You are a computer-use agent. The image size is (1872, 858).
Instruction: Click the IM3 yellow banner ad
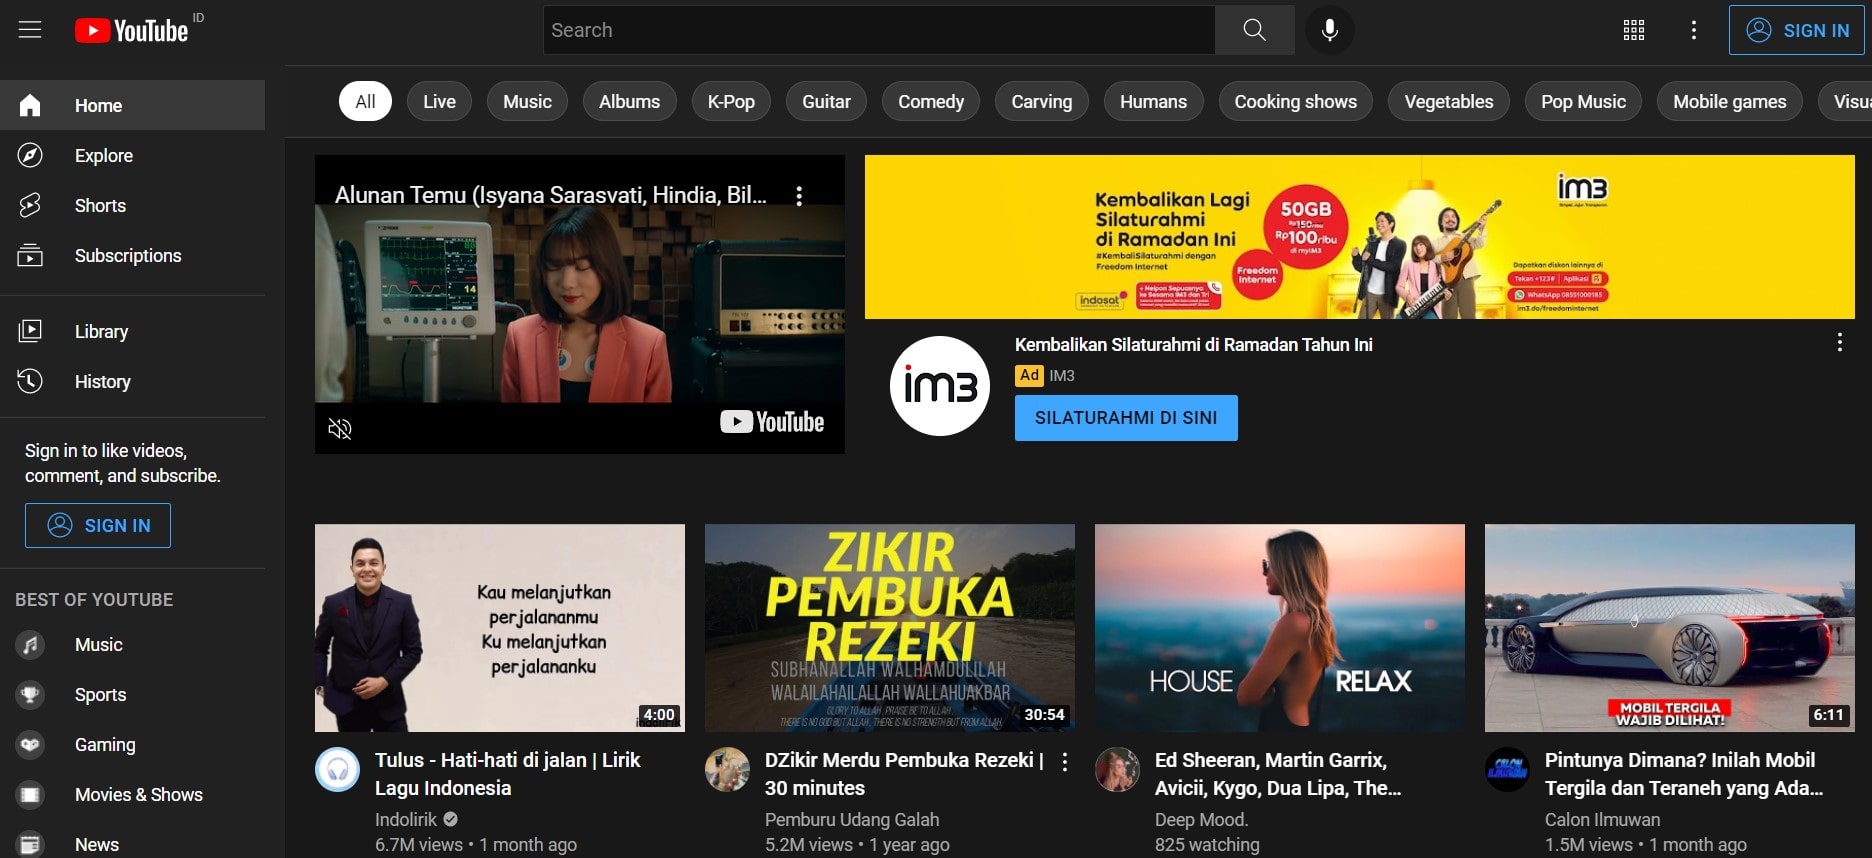click(x=1359, y=237)
